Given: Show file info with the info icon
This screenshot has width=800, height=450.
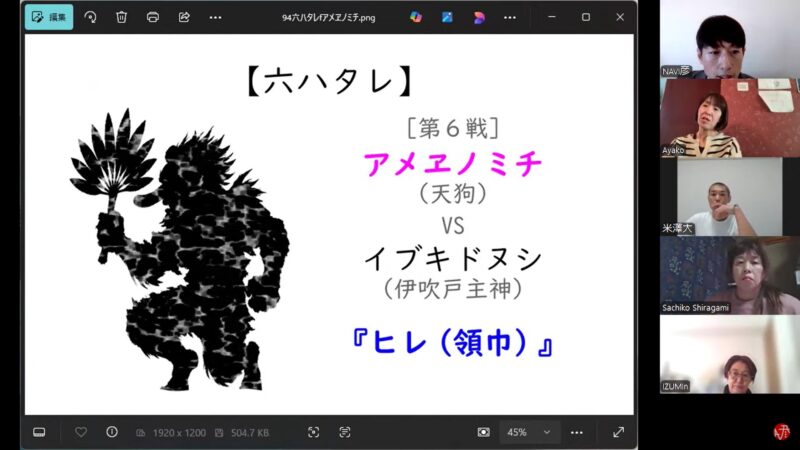Looking at the screenshot, I should pos(112,433).
